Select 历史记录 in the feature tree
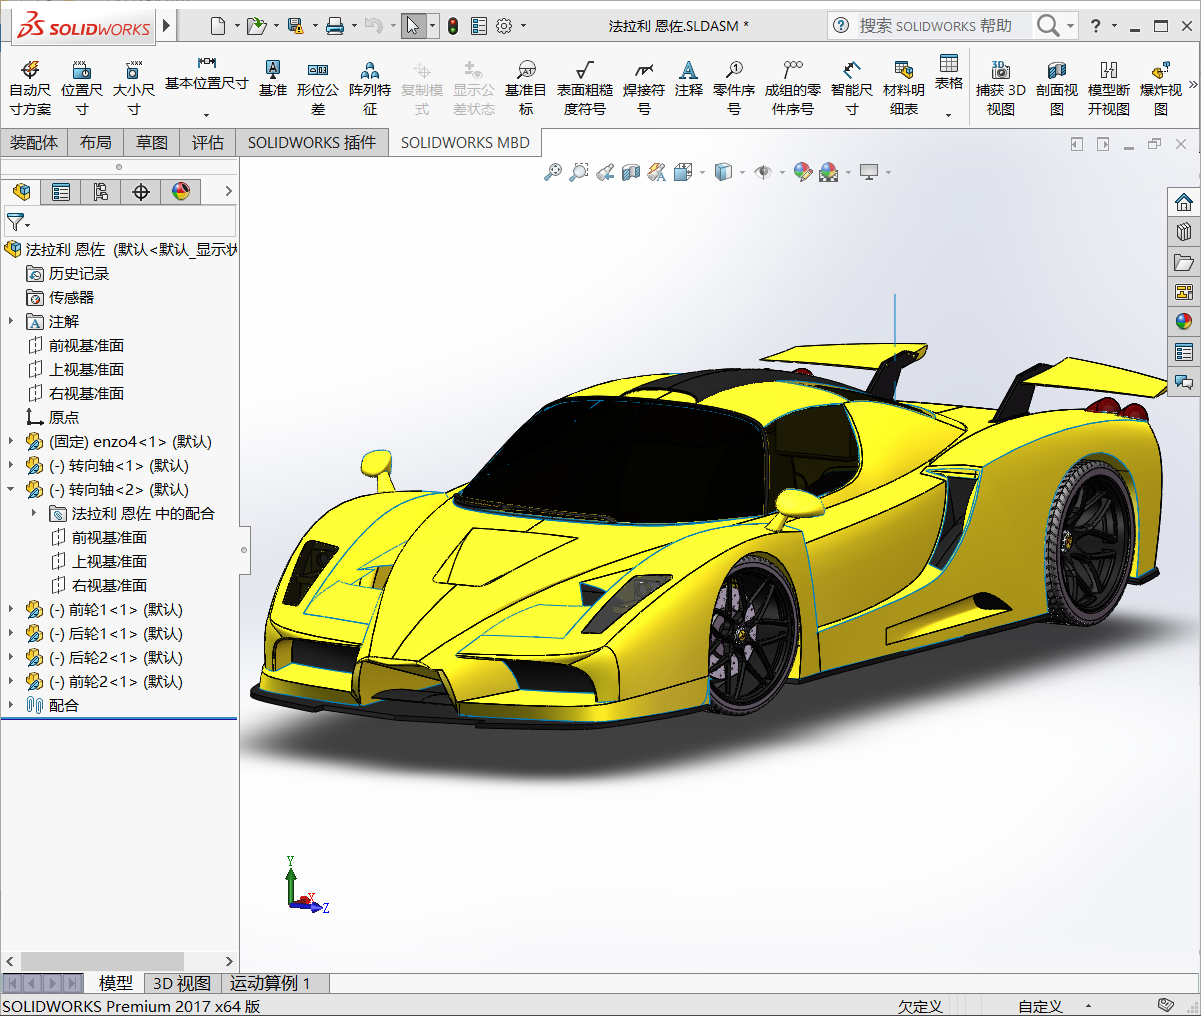Image resolution: width=1201 pixels, height=1016 pixels. [79, 273]
